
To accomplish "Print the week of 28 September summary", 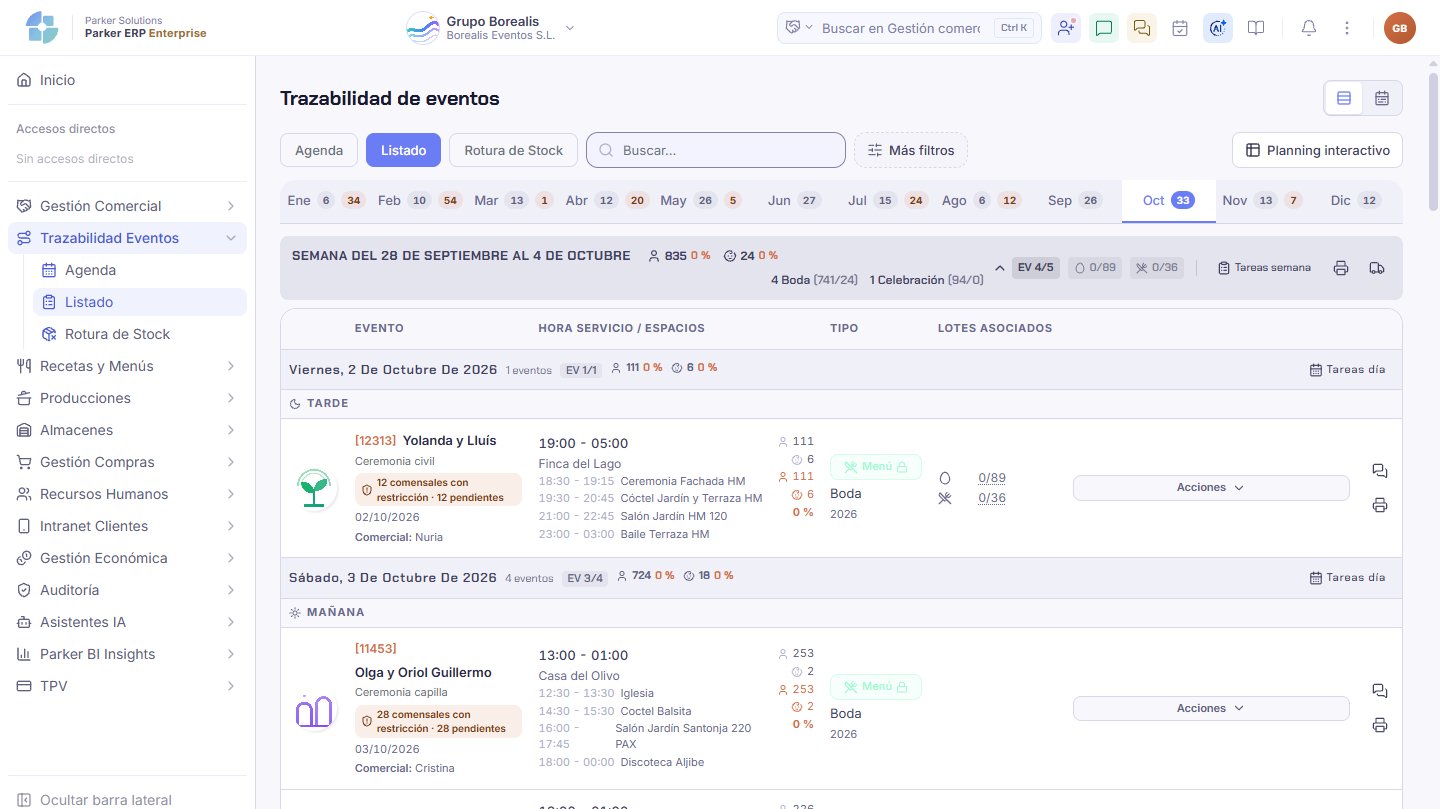I will click(x=1341, y=268).
